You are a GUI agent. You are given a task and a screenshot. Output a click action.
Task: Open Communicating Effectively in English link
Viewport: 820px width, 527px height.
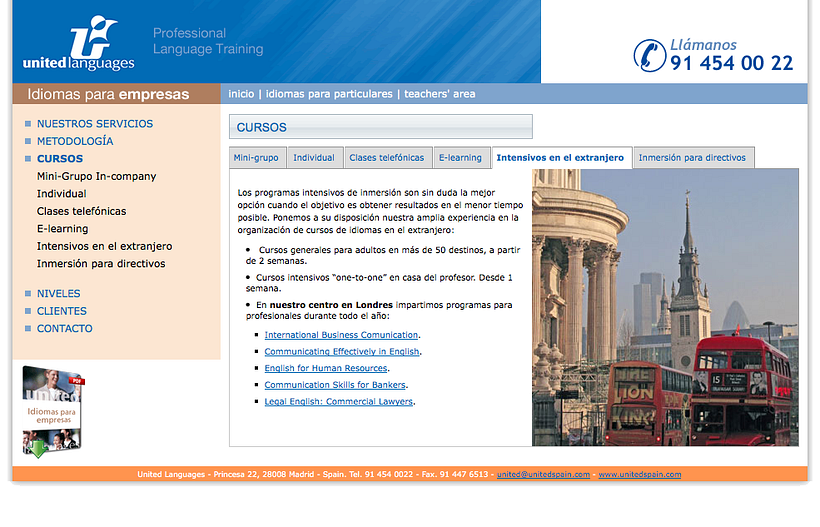click(x=342, y=352)
